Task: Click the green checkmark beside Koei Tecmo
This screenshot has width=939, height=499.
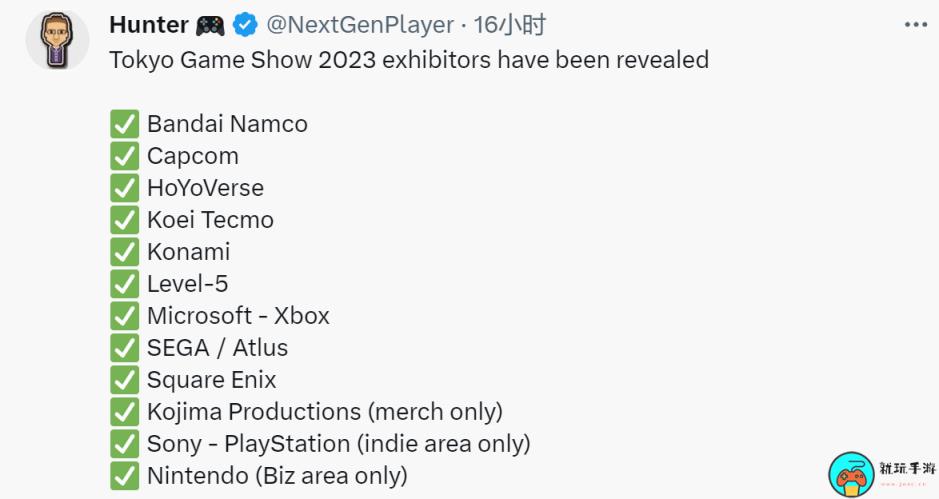Action: tap(125, 220)
